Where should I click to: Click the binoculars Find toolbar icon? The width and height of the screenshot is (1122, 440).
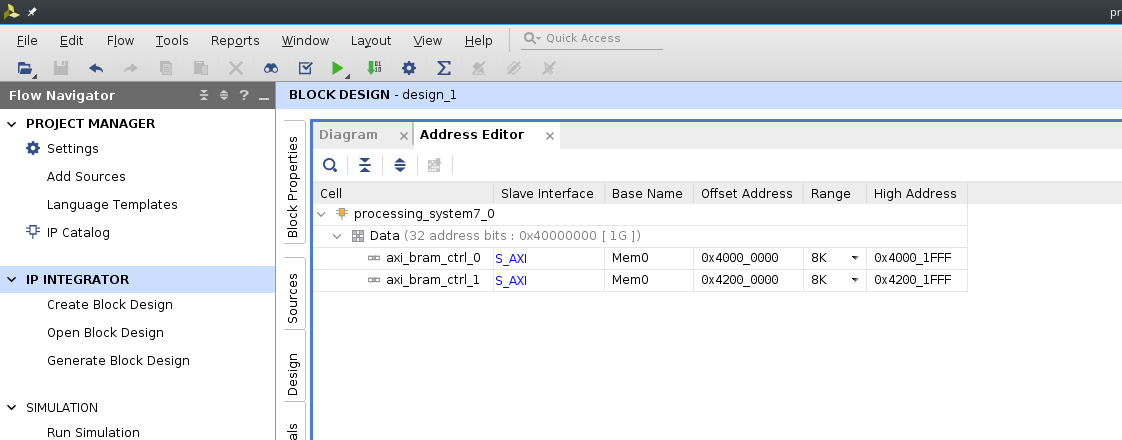click(x=271, y=68)
